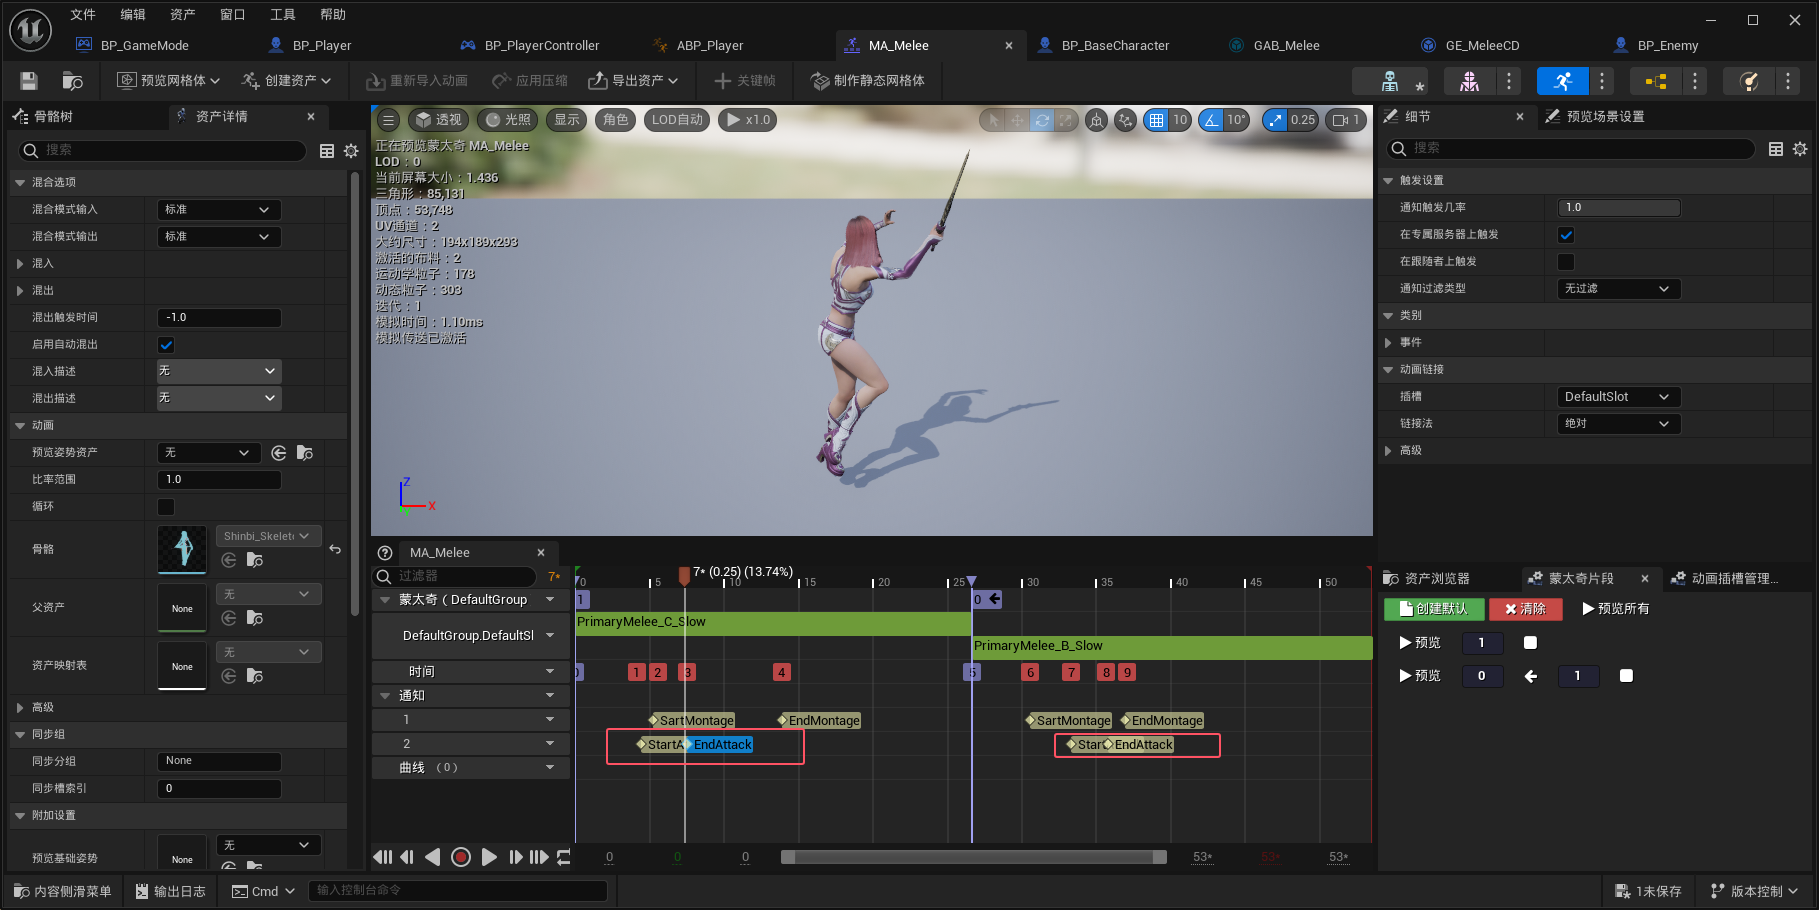Open asset details table view options icon
Image resolution: width=1819 pixels, height=910 pixels.
[x=327, y=151]
